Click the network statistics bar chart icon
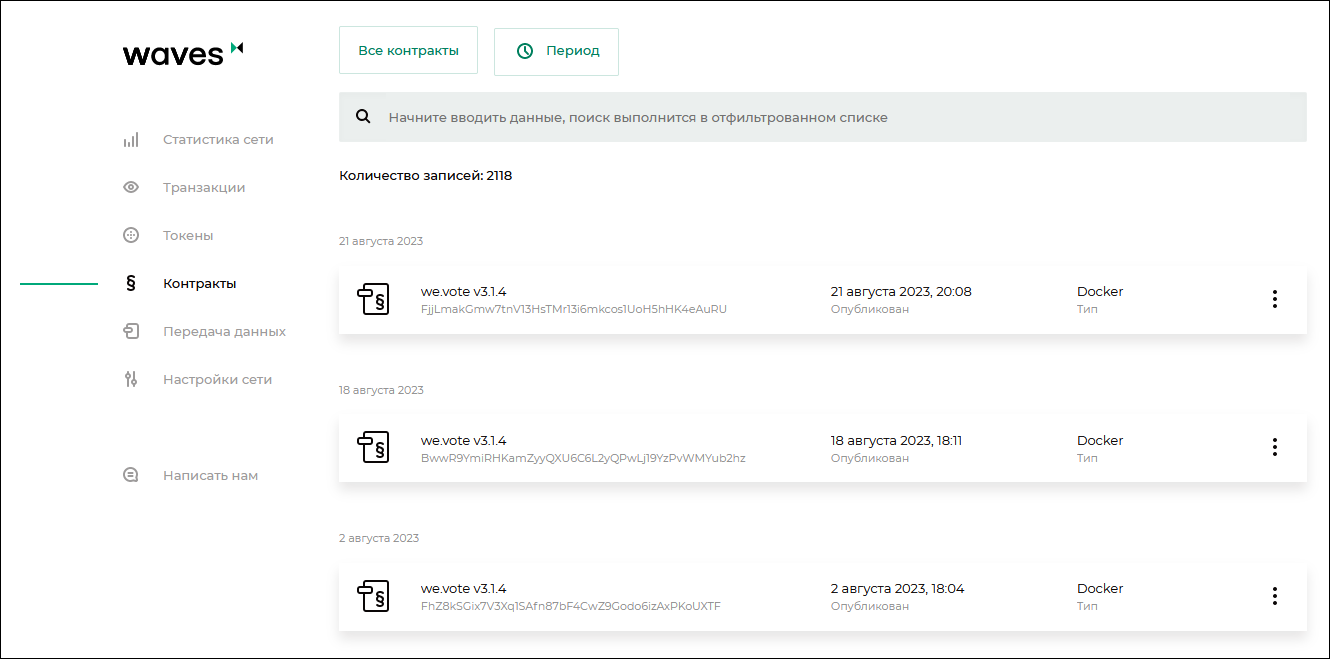The width and height of the screenshot is (1330, 659). [x=131, y=140]
